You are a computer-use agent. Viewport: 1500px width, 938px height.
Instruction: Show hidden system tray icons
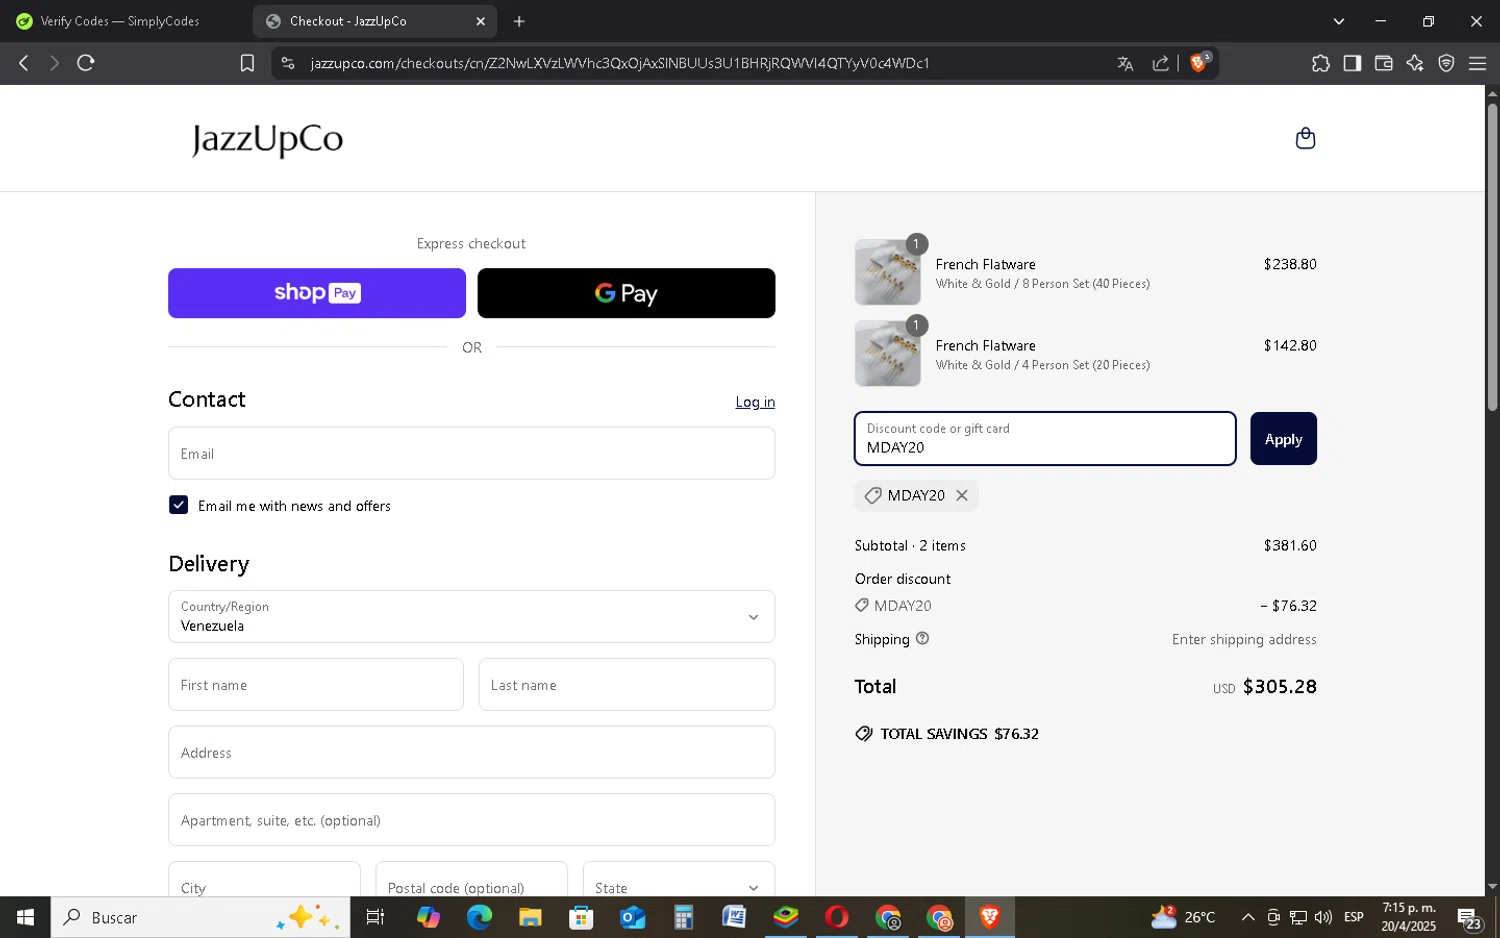(x=1248, y=917)
